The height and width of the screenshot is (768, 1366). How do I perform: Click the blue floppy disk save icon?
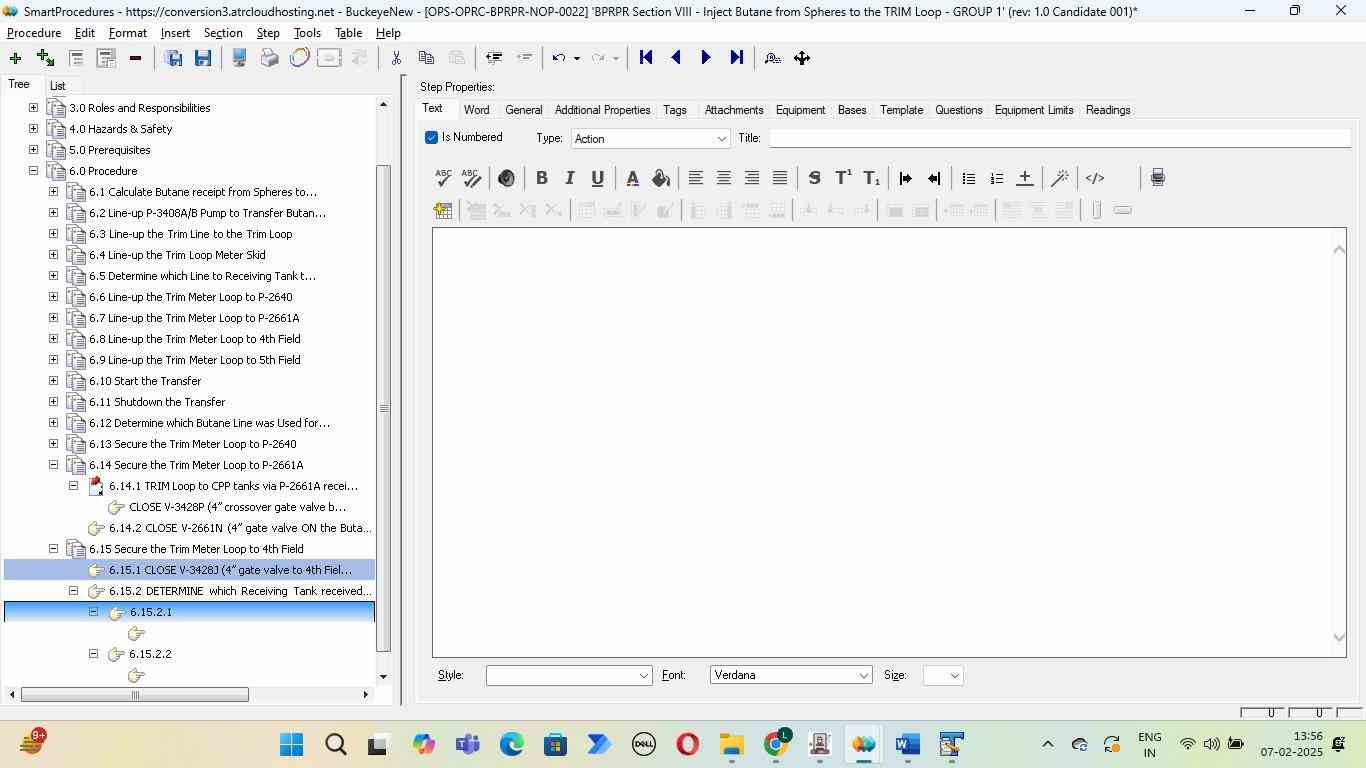pyautogui.click(x=203, y=58)
